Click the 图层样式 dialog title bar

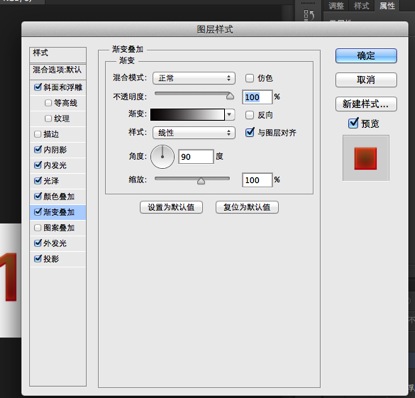tap(215, 29)
